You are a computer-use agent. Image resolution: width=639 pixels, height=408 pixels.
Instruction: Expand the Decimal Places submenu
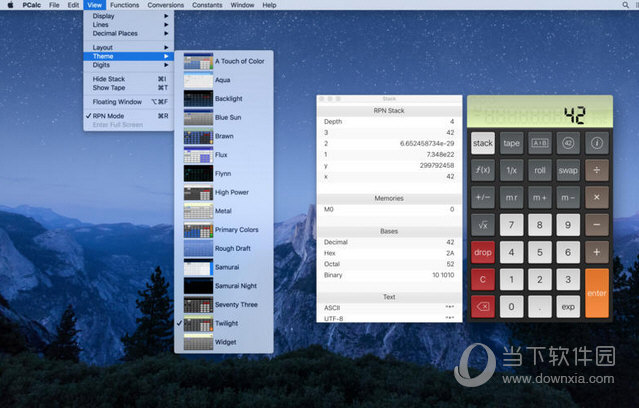click(x=128, y=33)
